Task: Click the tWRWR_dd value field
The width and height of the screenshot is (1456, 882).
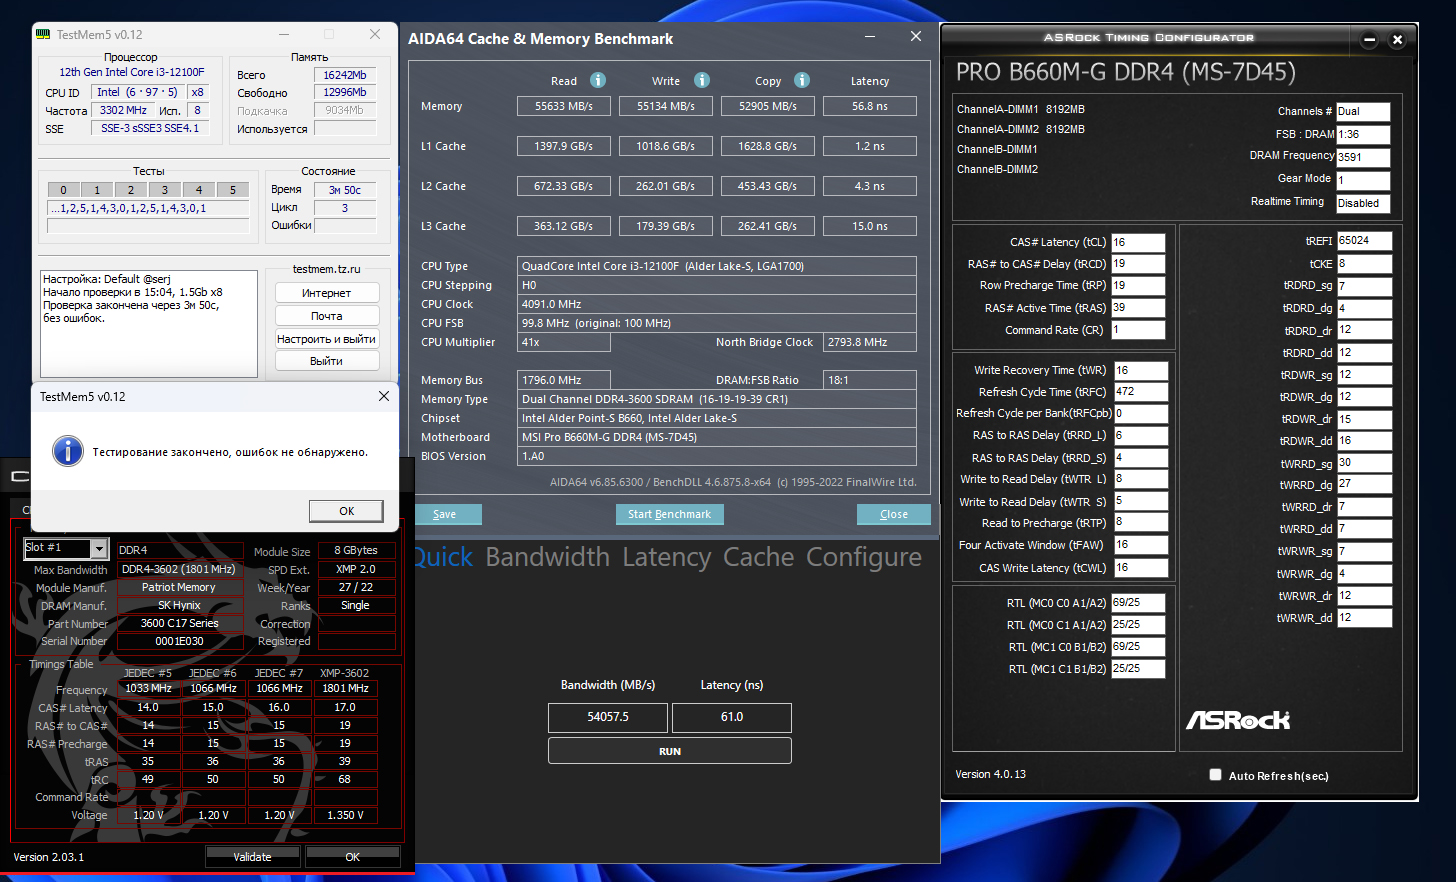Action: coord(1364,618)
